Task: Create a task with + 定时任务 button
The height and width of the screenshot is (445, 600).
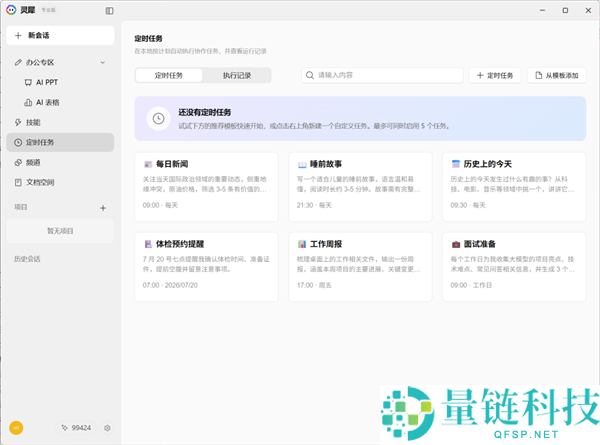Action: click(495, 75)
